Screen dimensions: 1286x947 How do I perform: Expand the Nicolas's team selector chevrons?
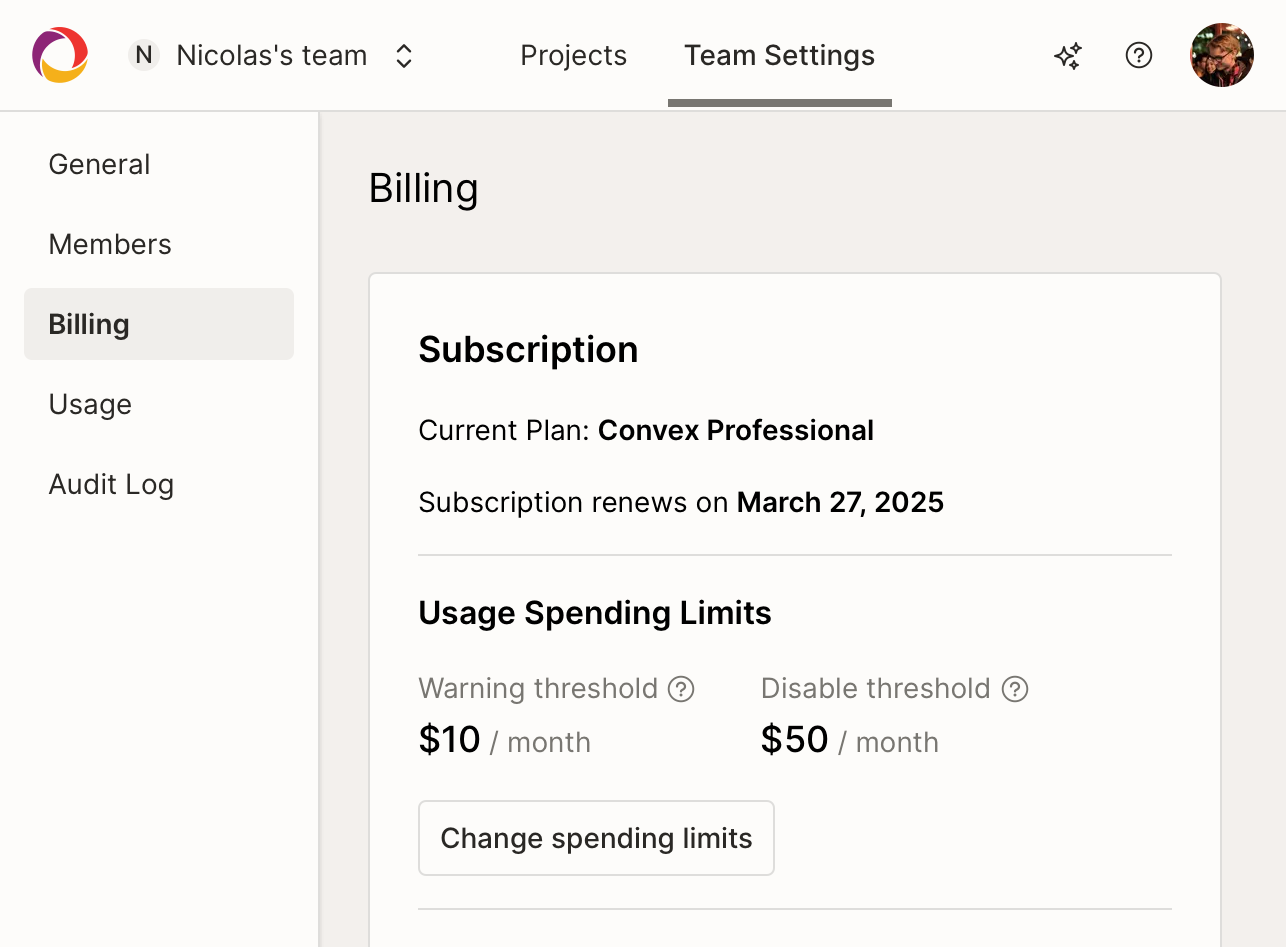click(404, 56)
